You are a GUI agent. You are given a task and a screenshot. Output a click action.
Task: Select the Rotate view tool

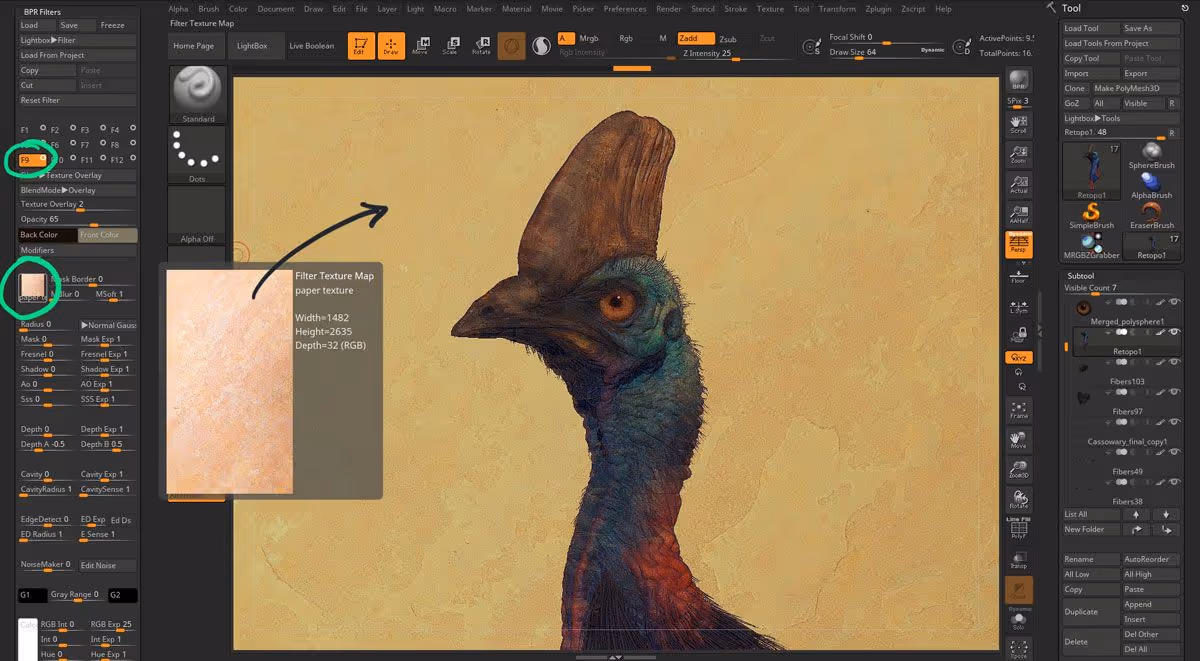pyautogui.click(x=1018, y=499)
